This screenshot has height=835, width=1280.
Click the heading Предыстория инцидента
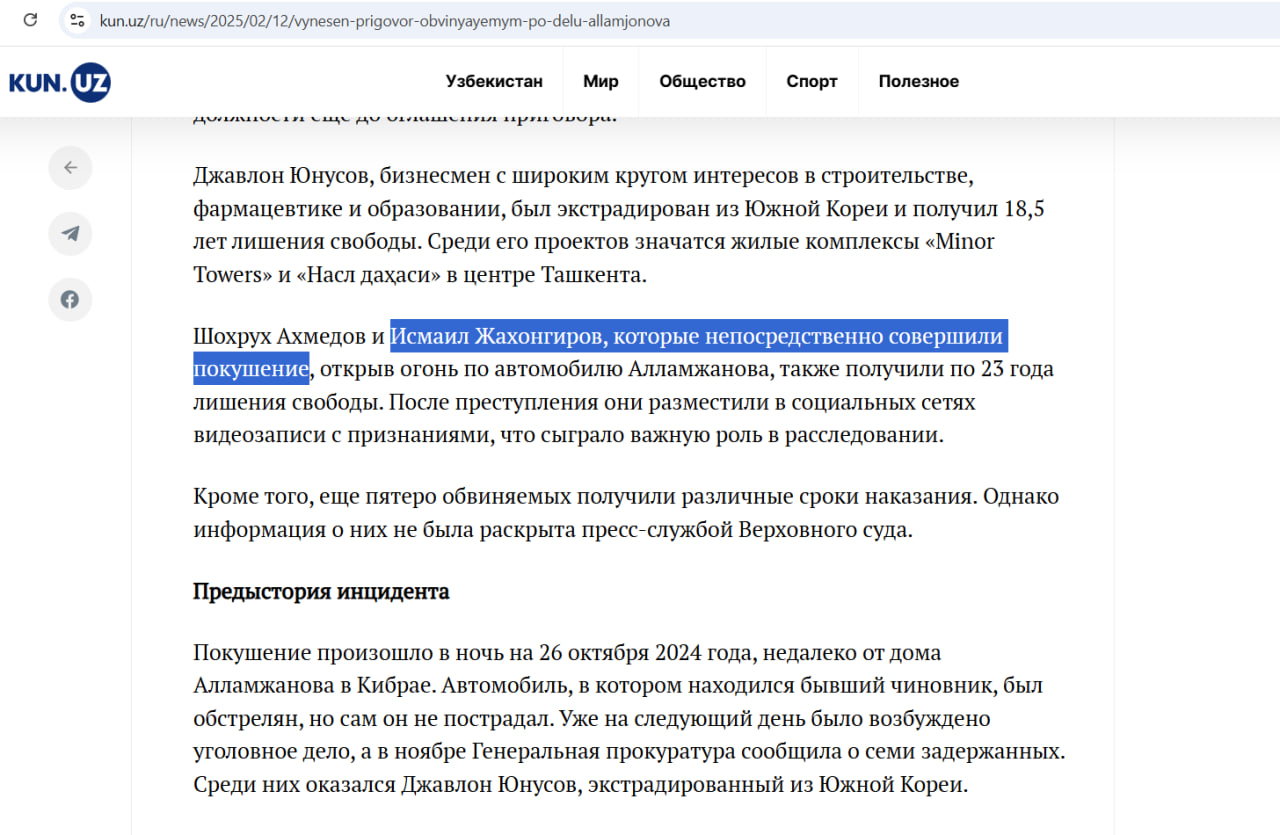(x=321, y=591)
